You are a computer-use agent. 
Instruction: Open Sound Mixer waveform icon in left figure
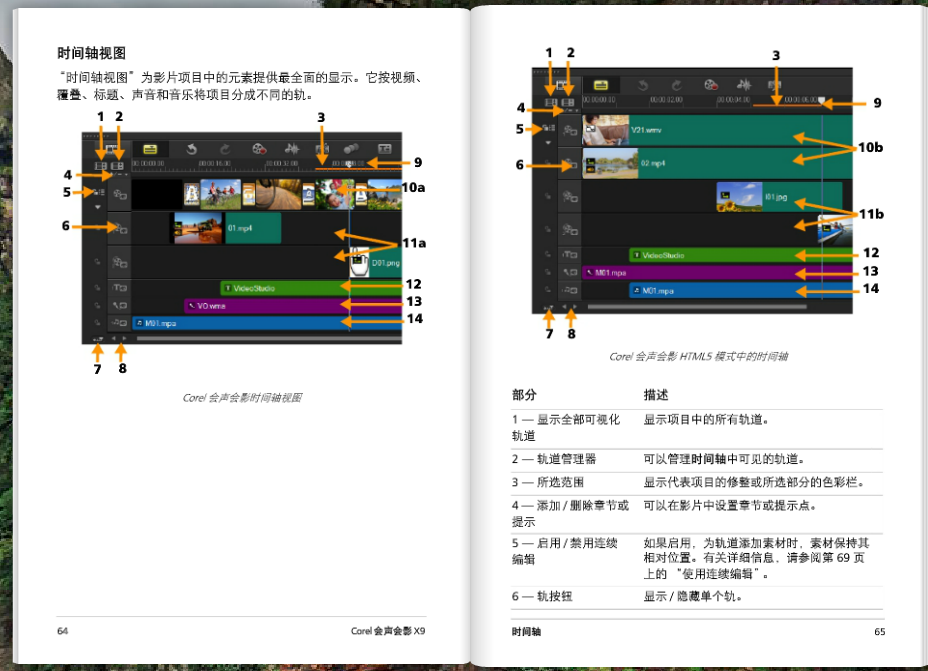[x=292, y=149]
